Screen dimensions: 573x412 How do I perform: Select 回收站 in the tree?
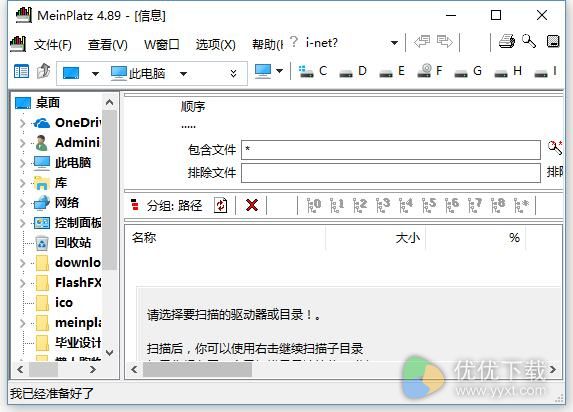(63, 243)
